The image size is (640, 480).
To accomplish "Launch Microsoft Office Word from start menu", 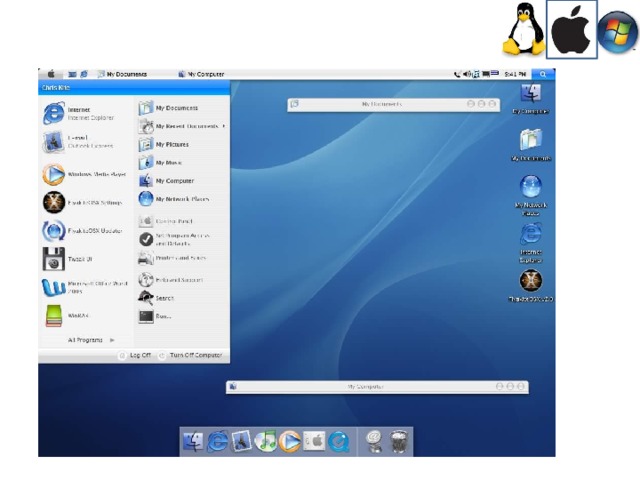I will click(x=85, y=287).
